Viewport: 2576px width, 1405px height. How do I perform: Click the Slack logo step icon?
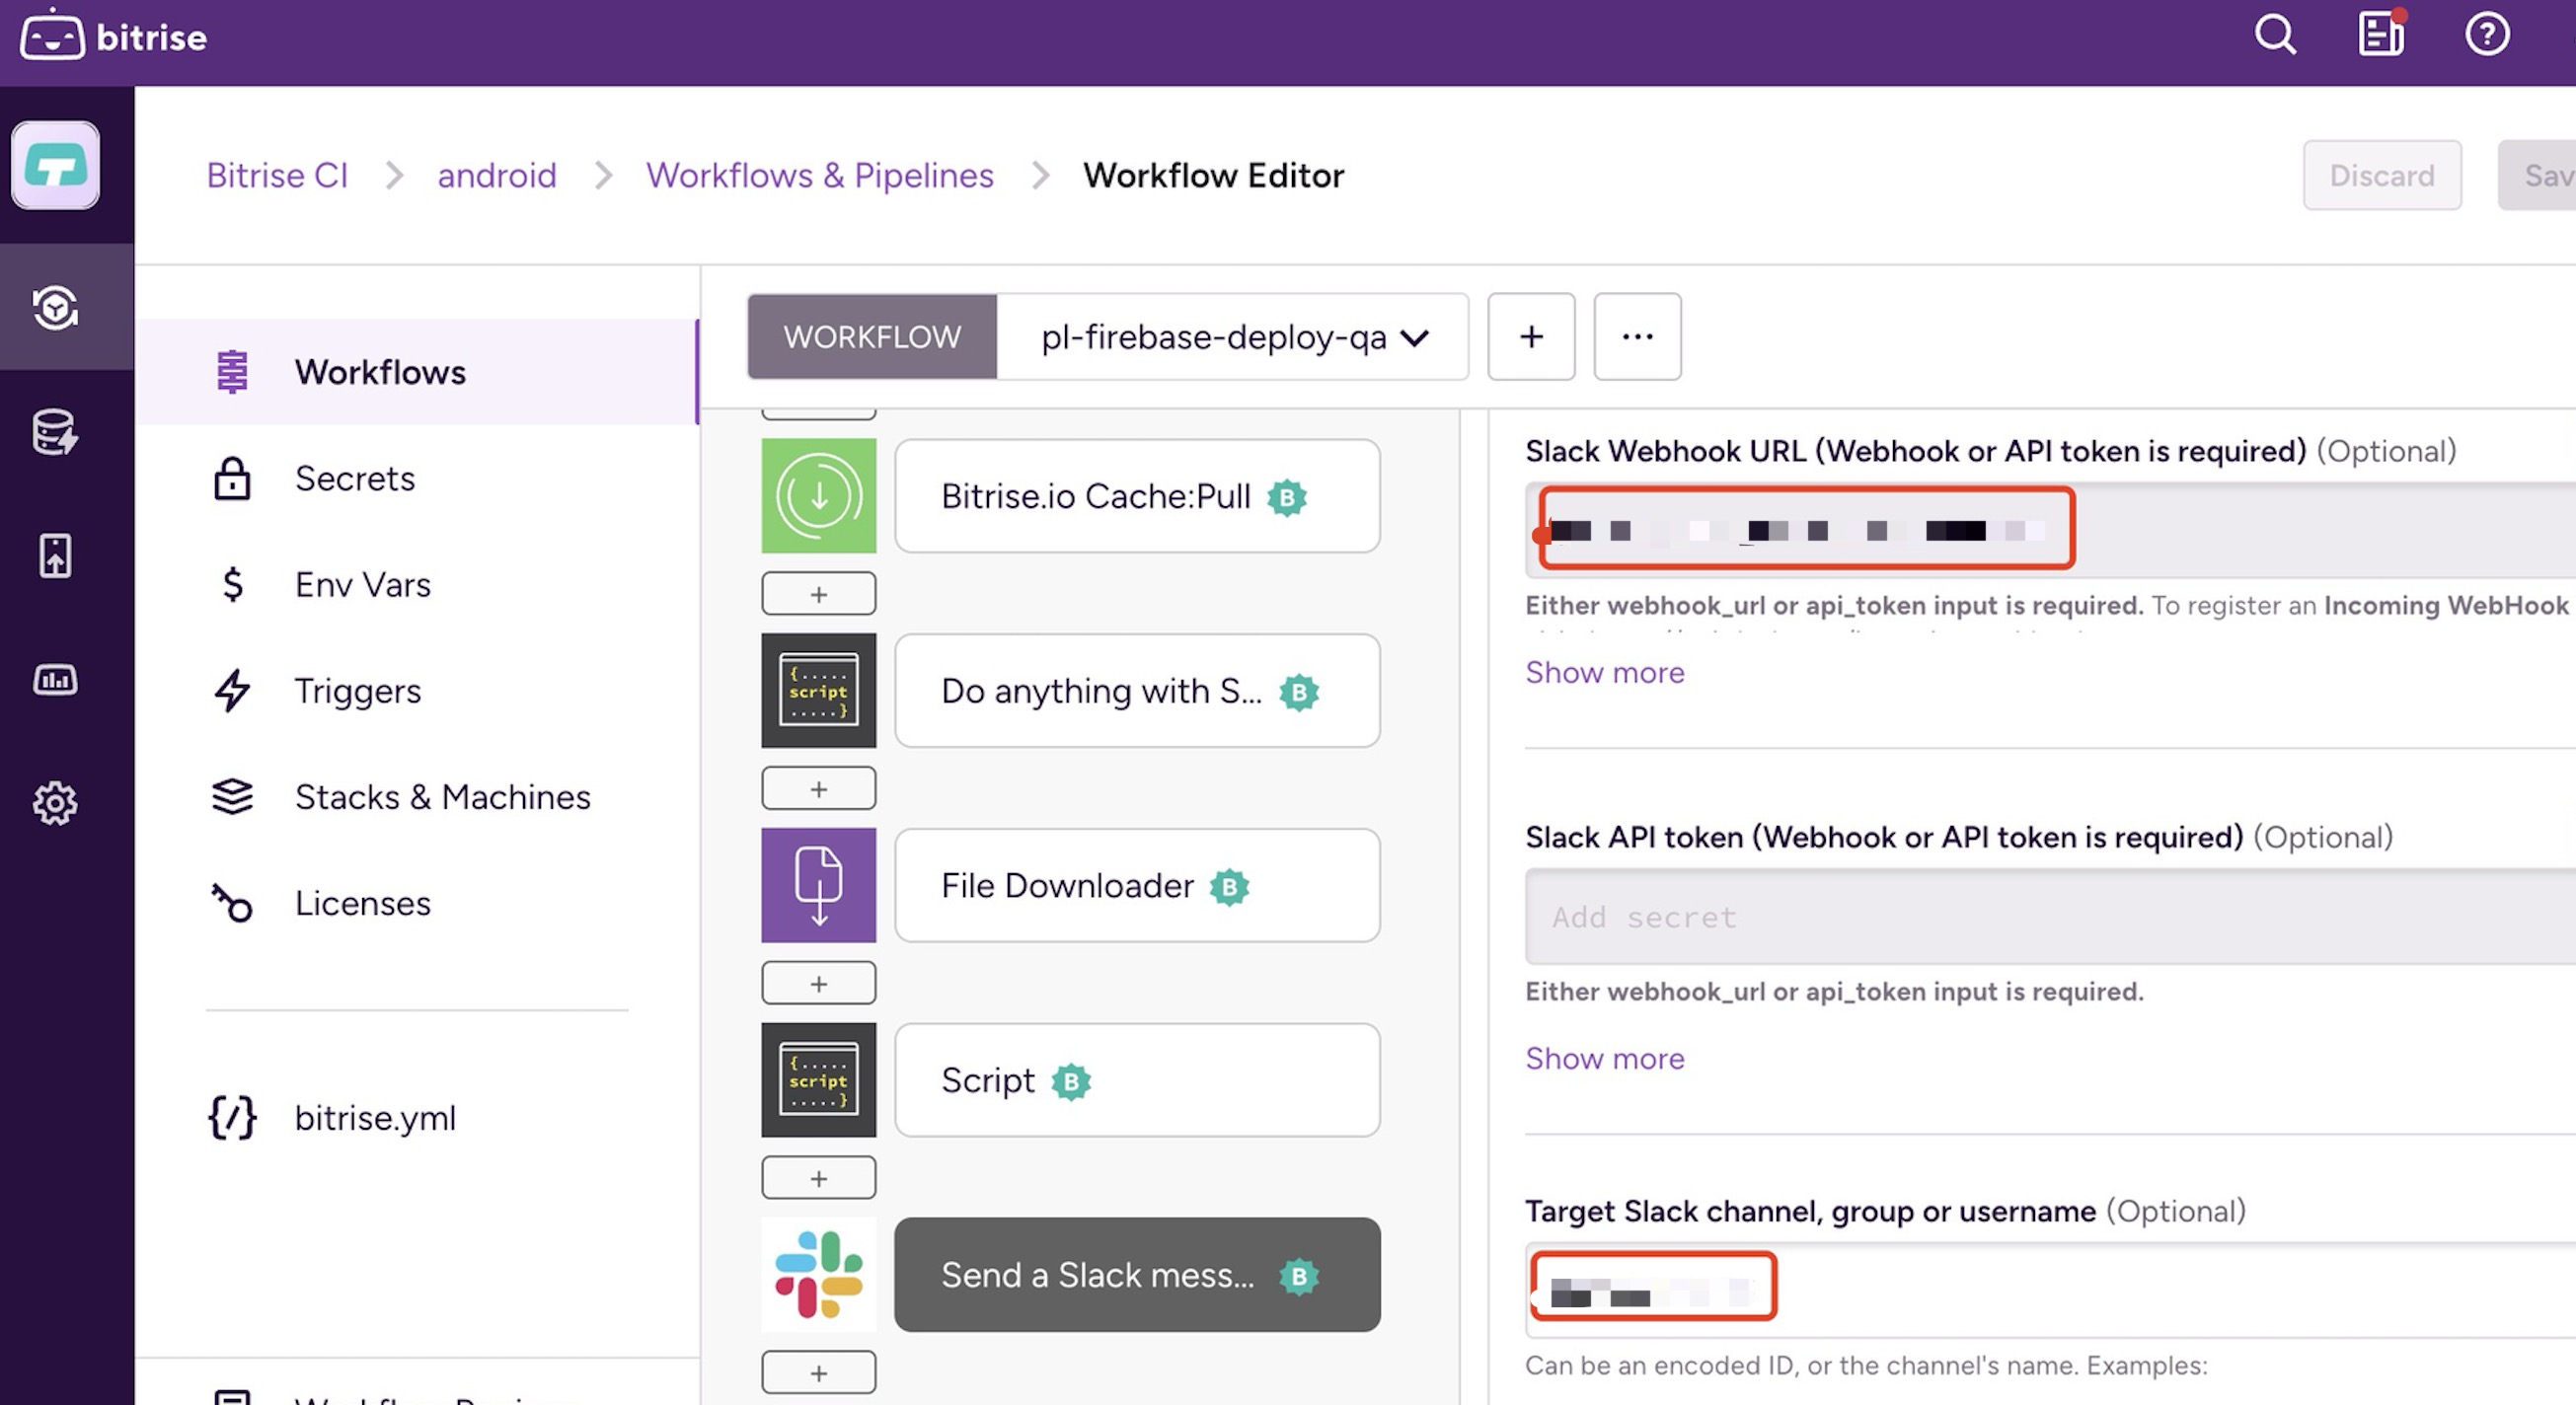pyautogui.click(x=819, y=1275)
